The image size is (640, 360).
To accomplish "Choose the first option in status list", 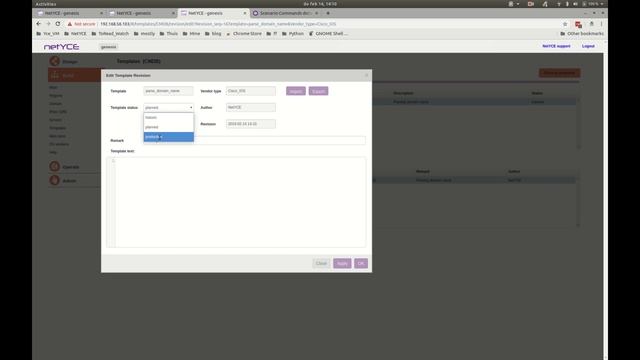I will 168,118.
